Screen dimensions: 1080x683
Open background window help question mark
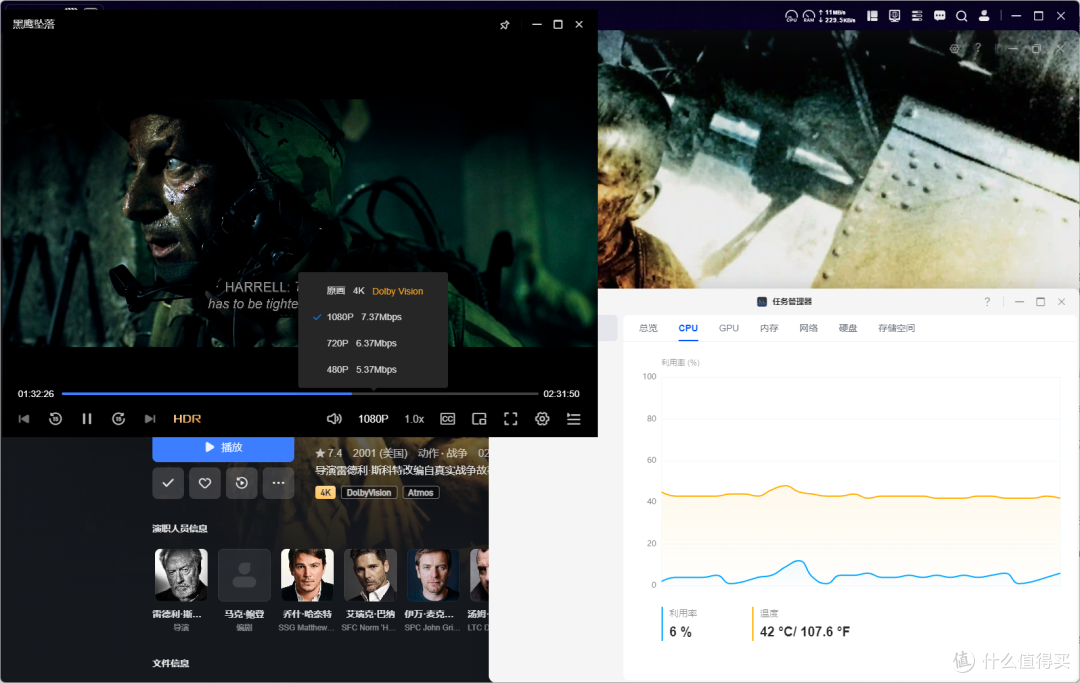point(977,49)
